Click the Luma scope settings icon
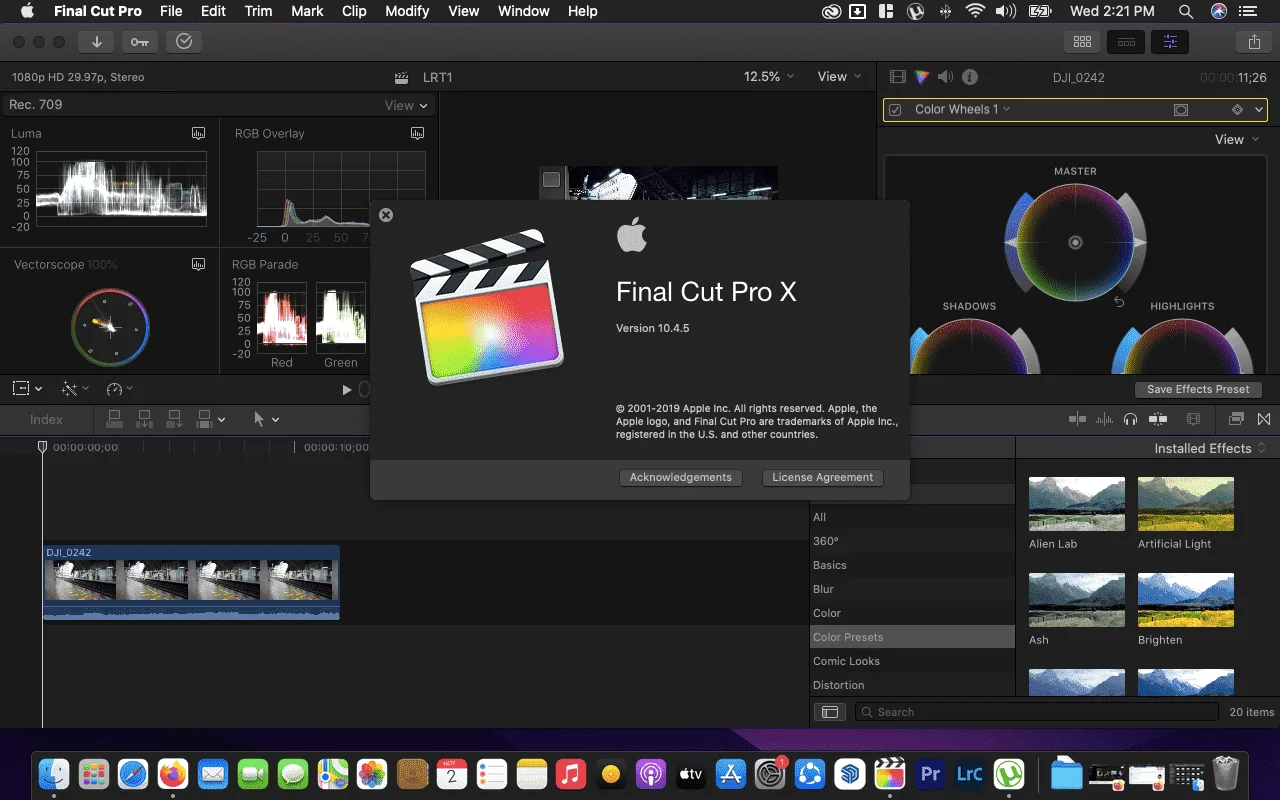This screenshot has height=800, width=1280. (199, 133)
